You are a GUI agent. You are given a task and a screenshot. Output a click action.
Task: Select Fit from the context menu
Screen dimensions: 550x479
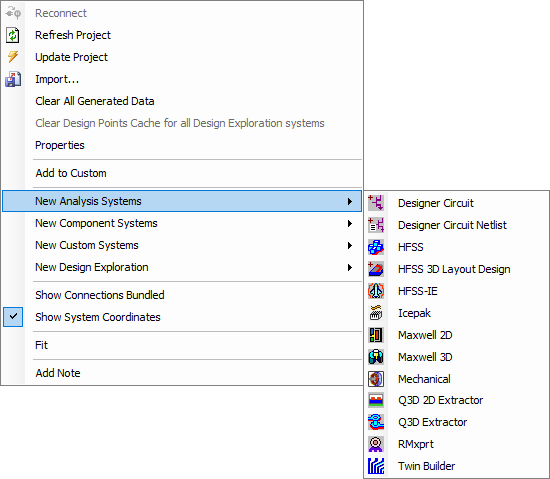(41, 345)
